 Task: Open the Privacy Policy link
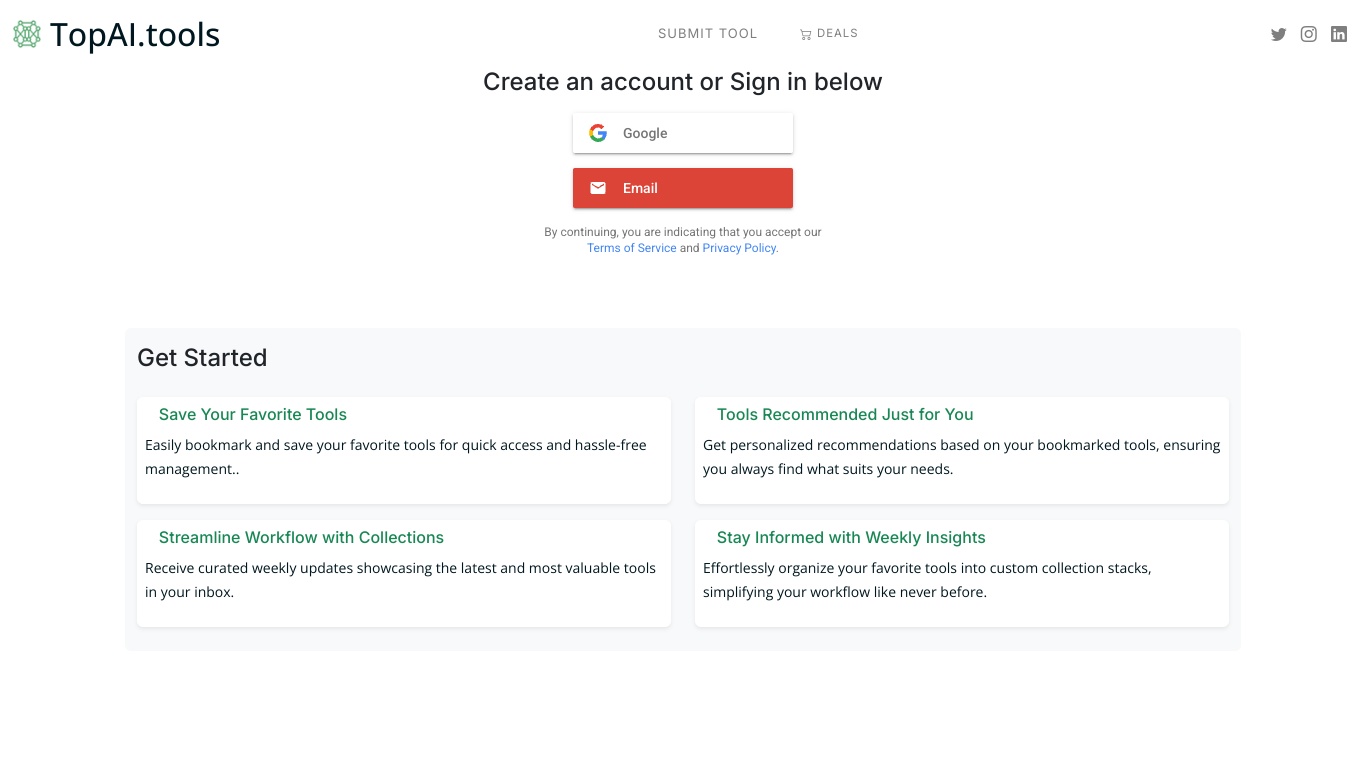[740, 248]
